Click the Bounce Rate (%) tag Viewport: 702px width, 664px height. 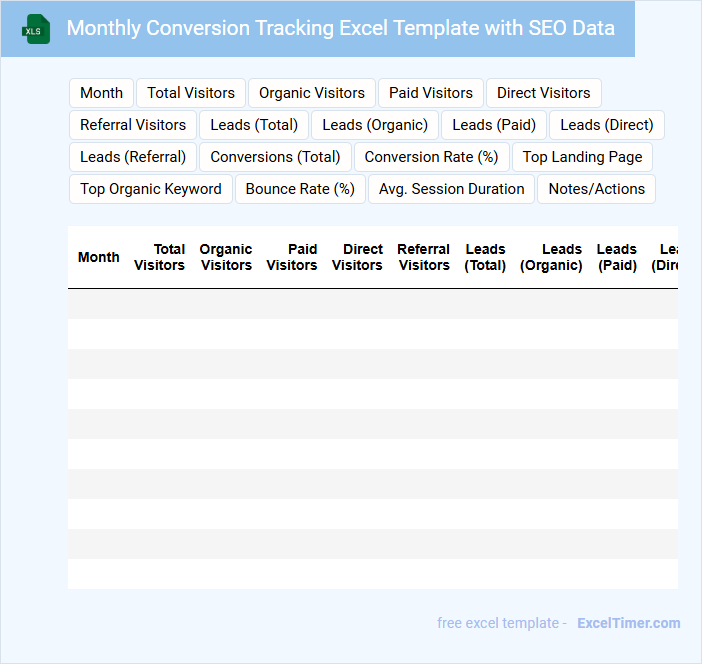300,189
